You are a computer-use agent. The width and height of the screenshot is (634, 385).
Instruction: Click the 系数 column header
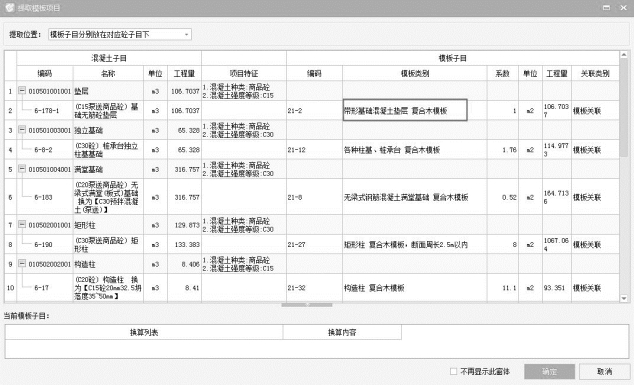tap(503, 73)
